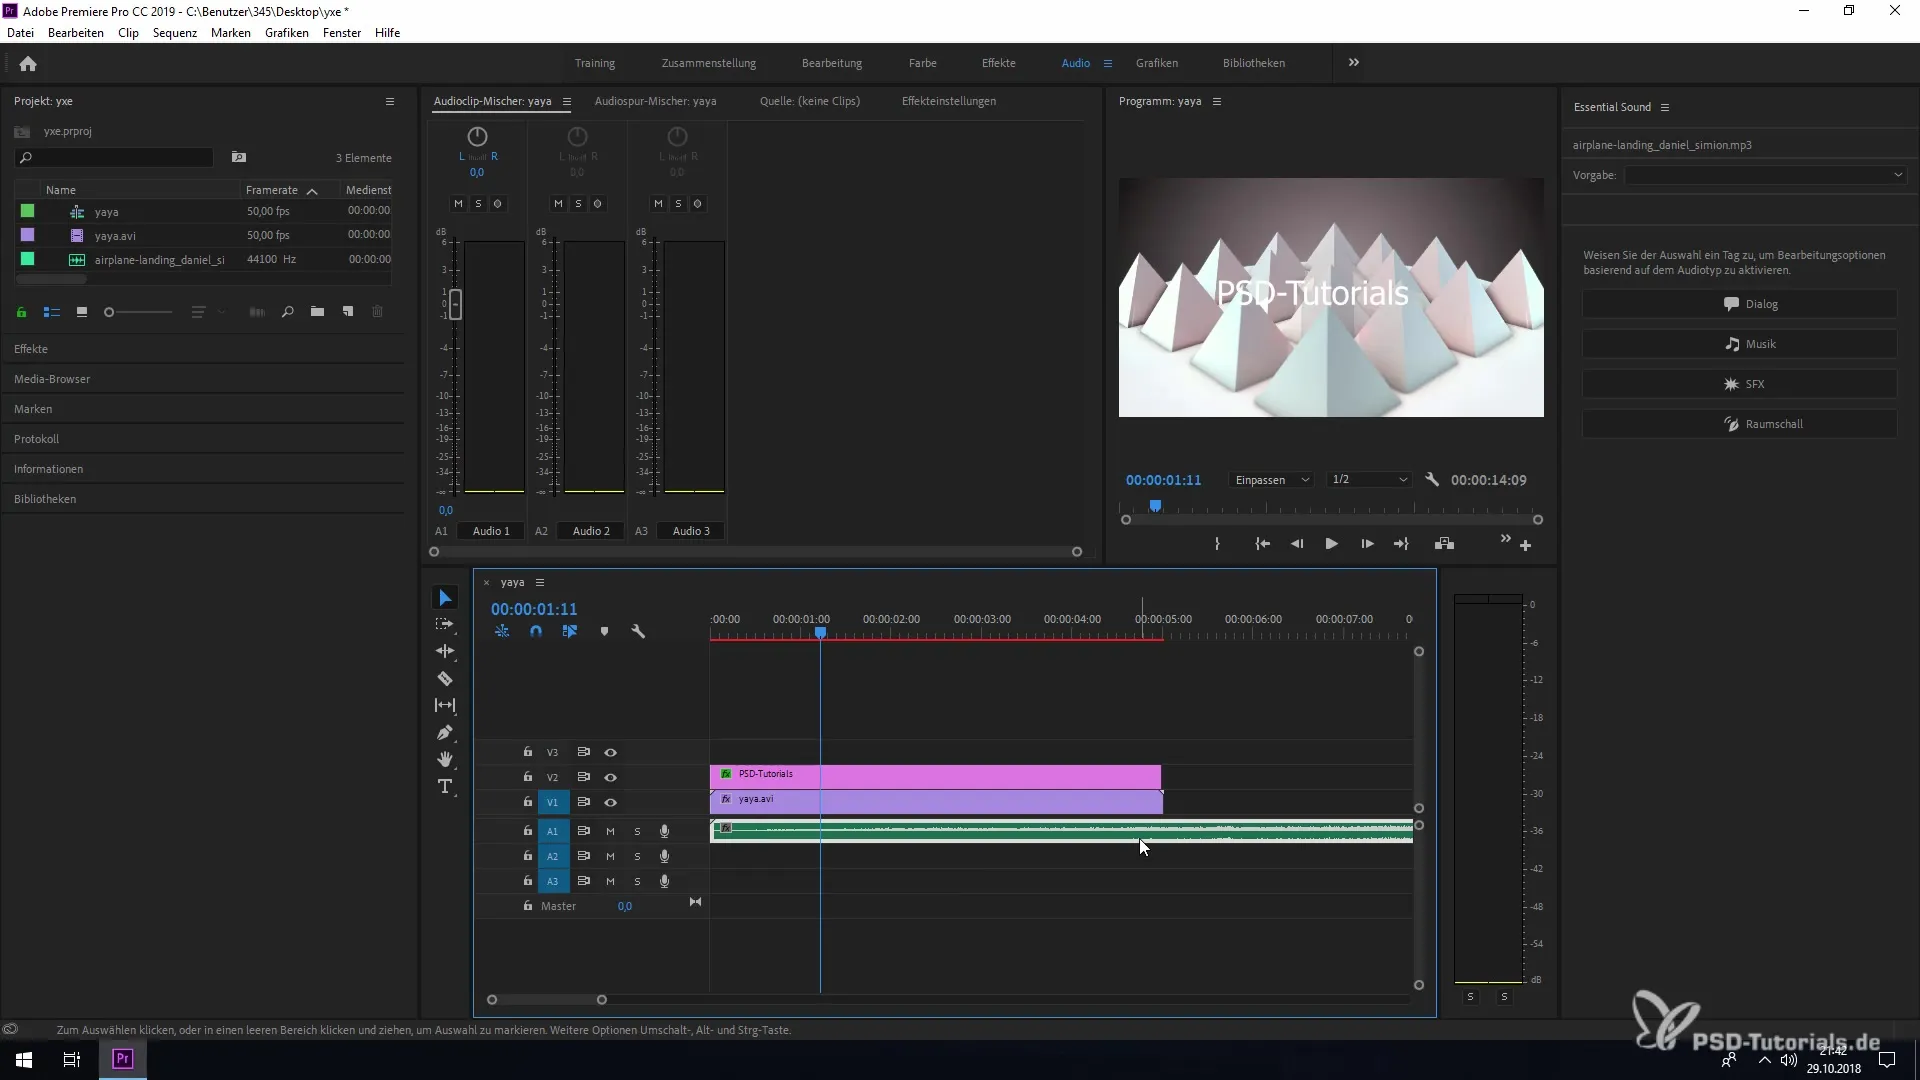Switch to Farbe workspace

(x=922, y=63)
